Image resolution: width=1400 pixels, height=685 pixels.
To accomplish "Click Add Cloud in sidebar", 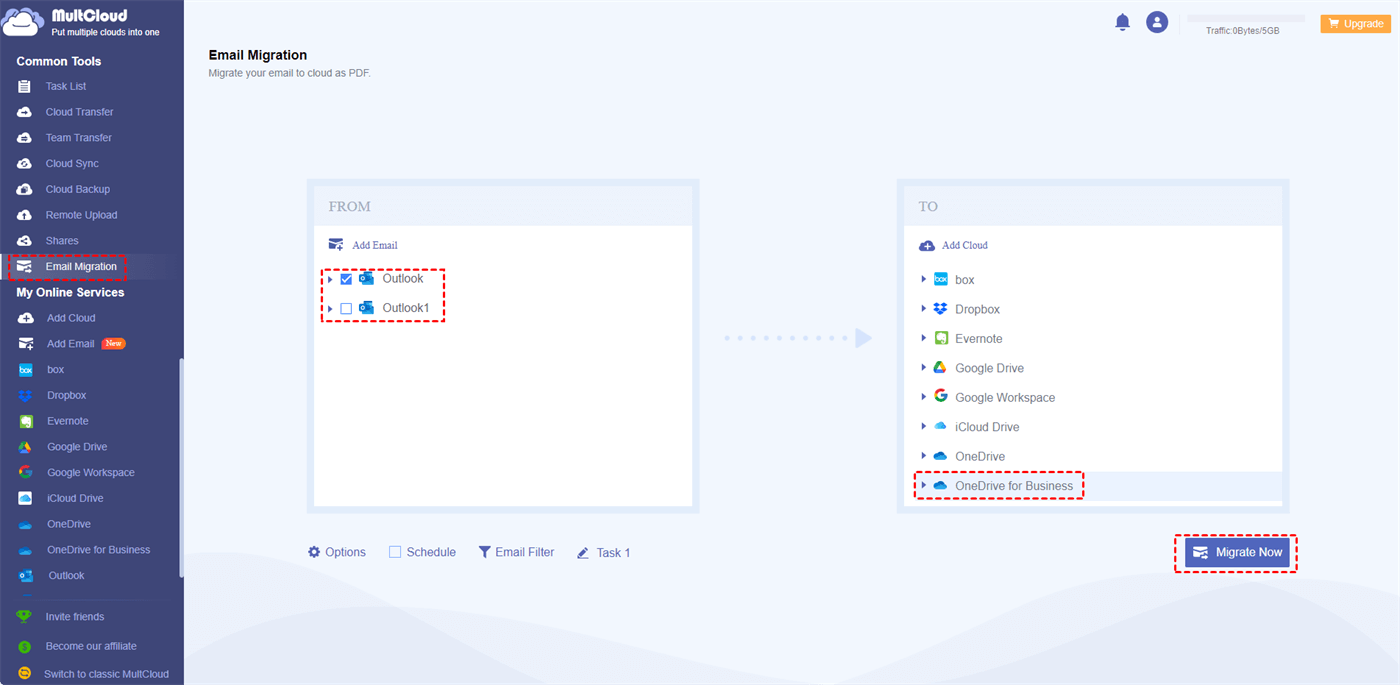I will (71, 318).
